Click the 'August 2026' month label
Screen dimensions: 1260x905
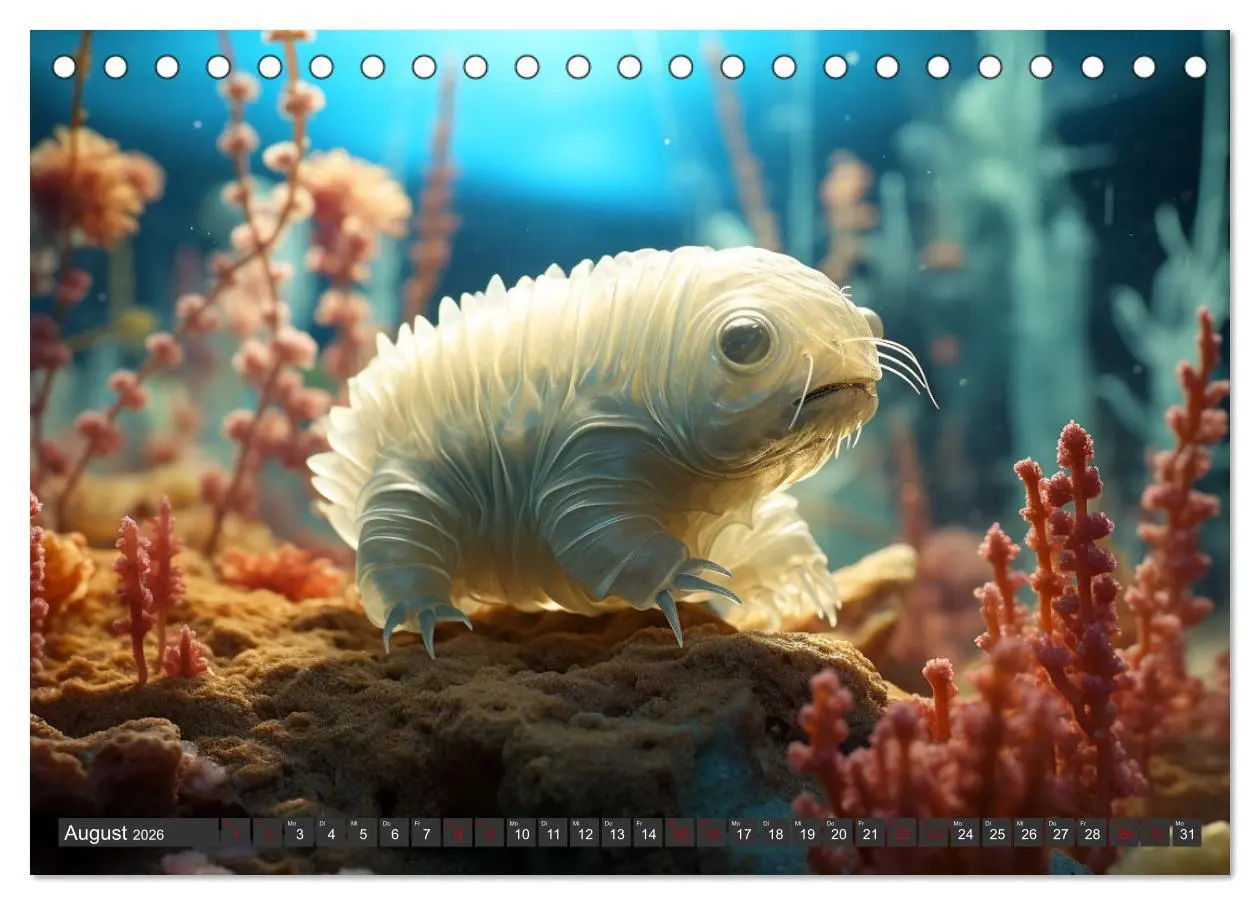pos(114,833)
